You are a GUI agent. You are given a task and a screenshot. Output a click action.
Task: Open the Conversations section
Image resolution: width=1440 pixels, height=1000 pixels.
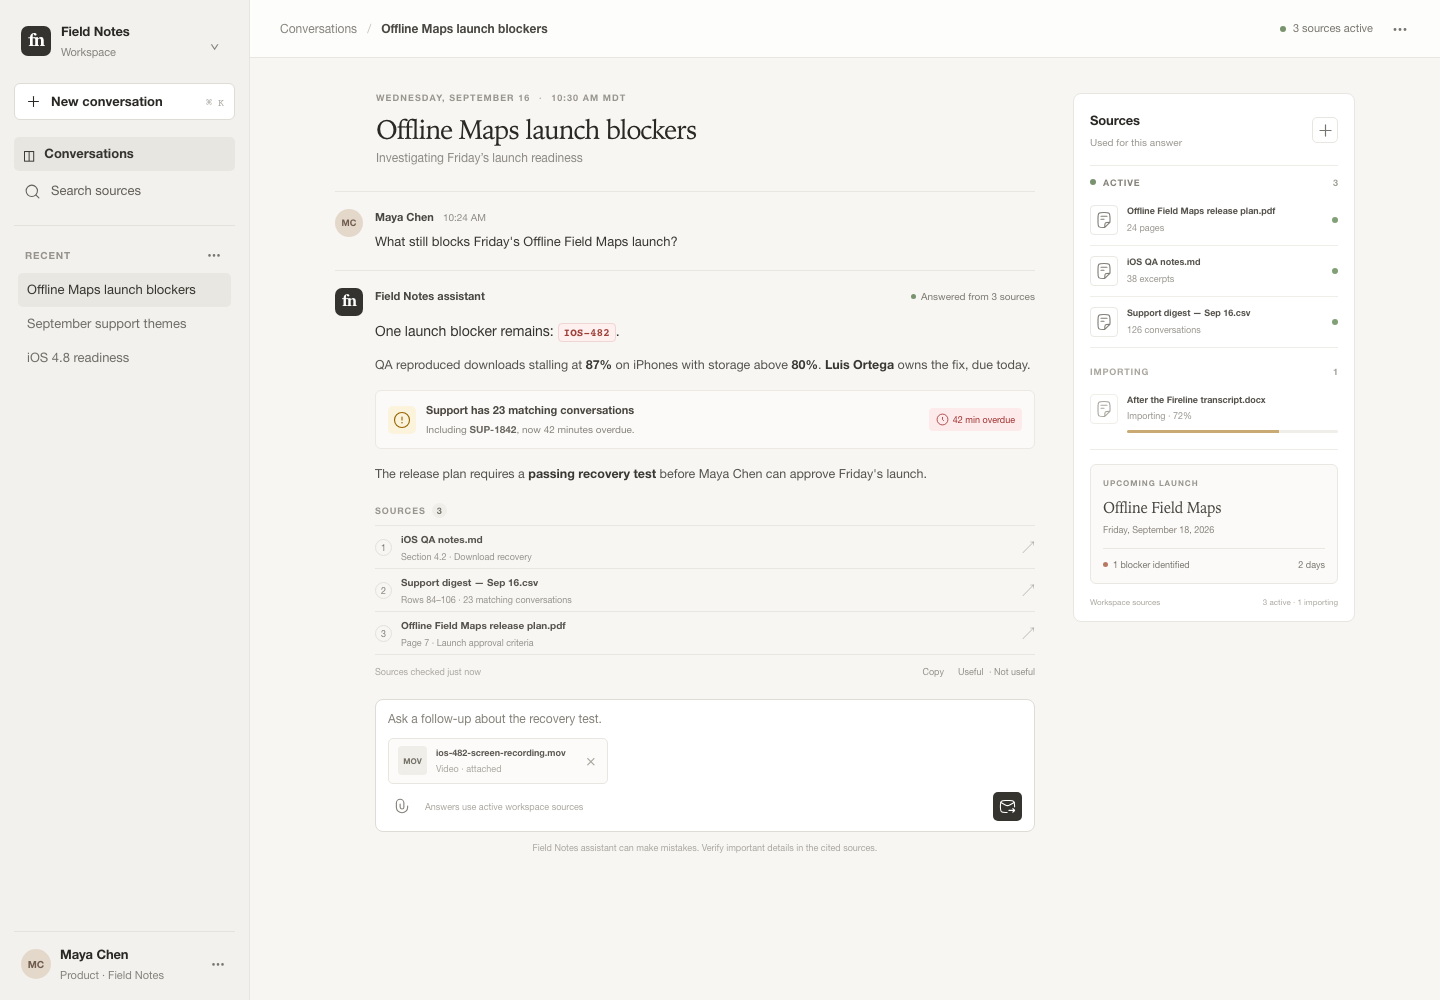pos(124,154)
